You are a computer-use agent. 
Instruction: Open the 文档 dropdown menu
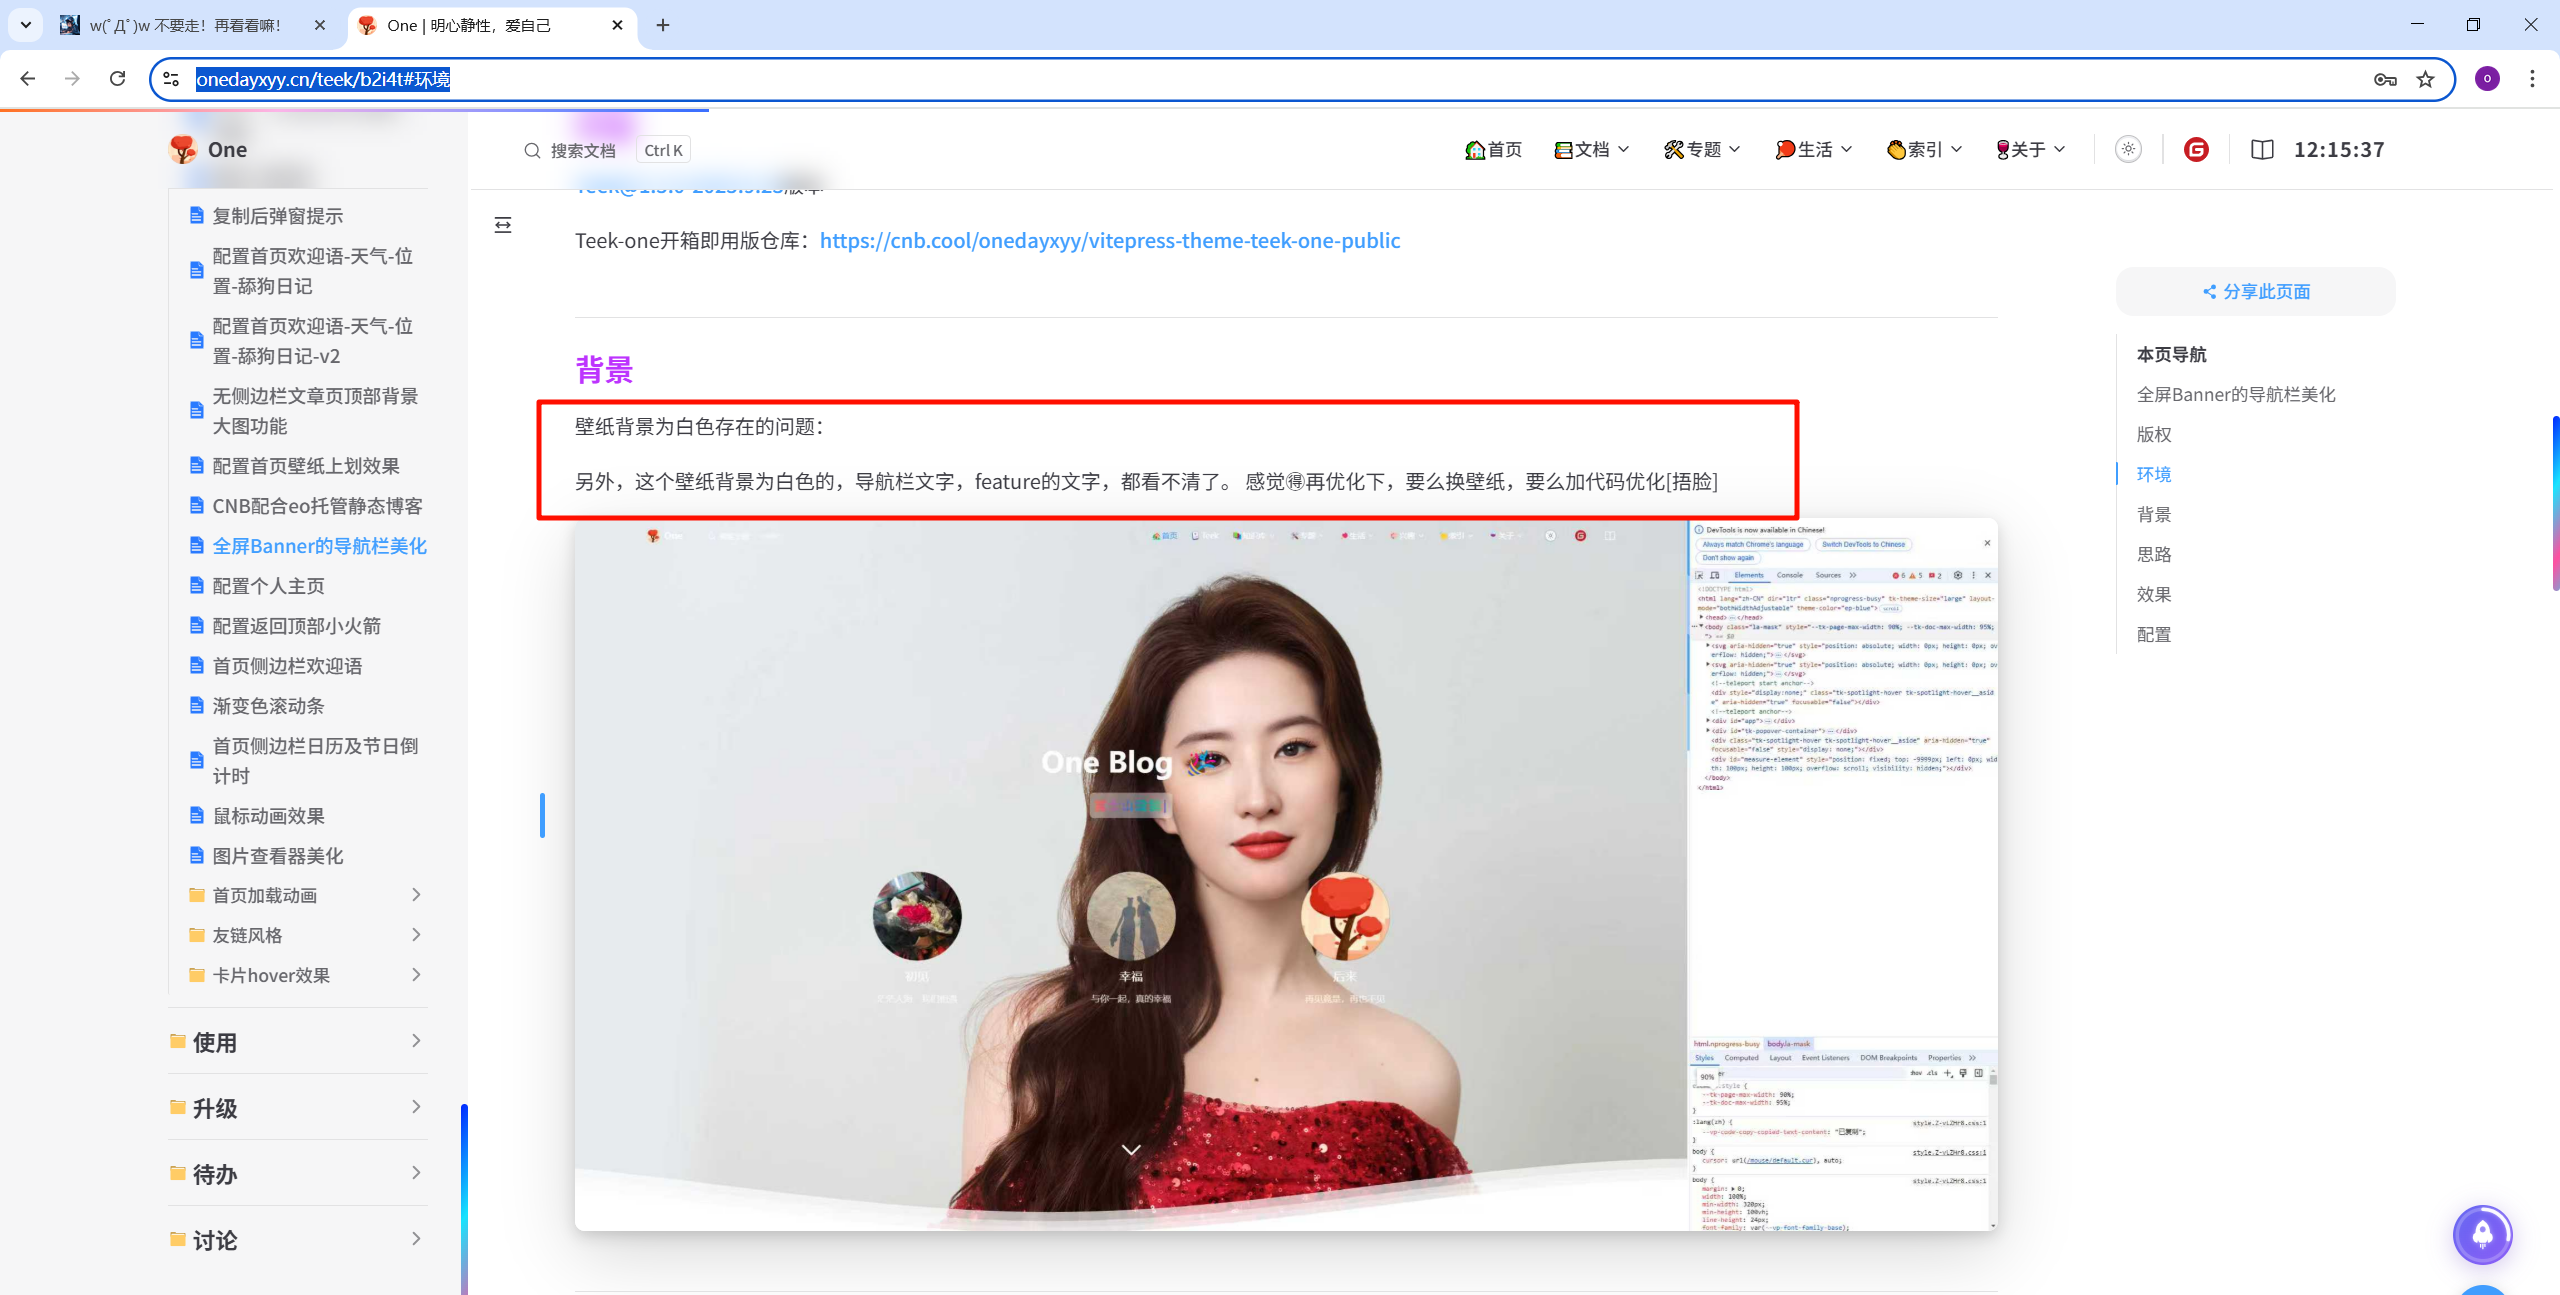tap(1592, 150)
